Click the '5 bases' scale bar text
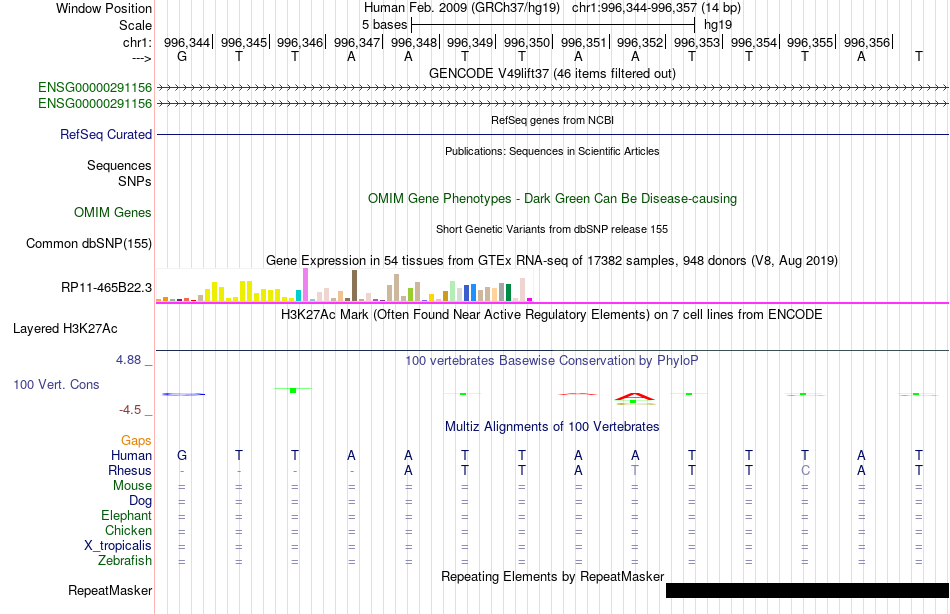This screenshot has width=950, height=614. point(385,25)
